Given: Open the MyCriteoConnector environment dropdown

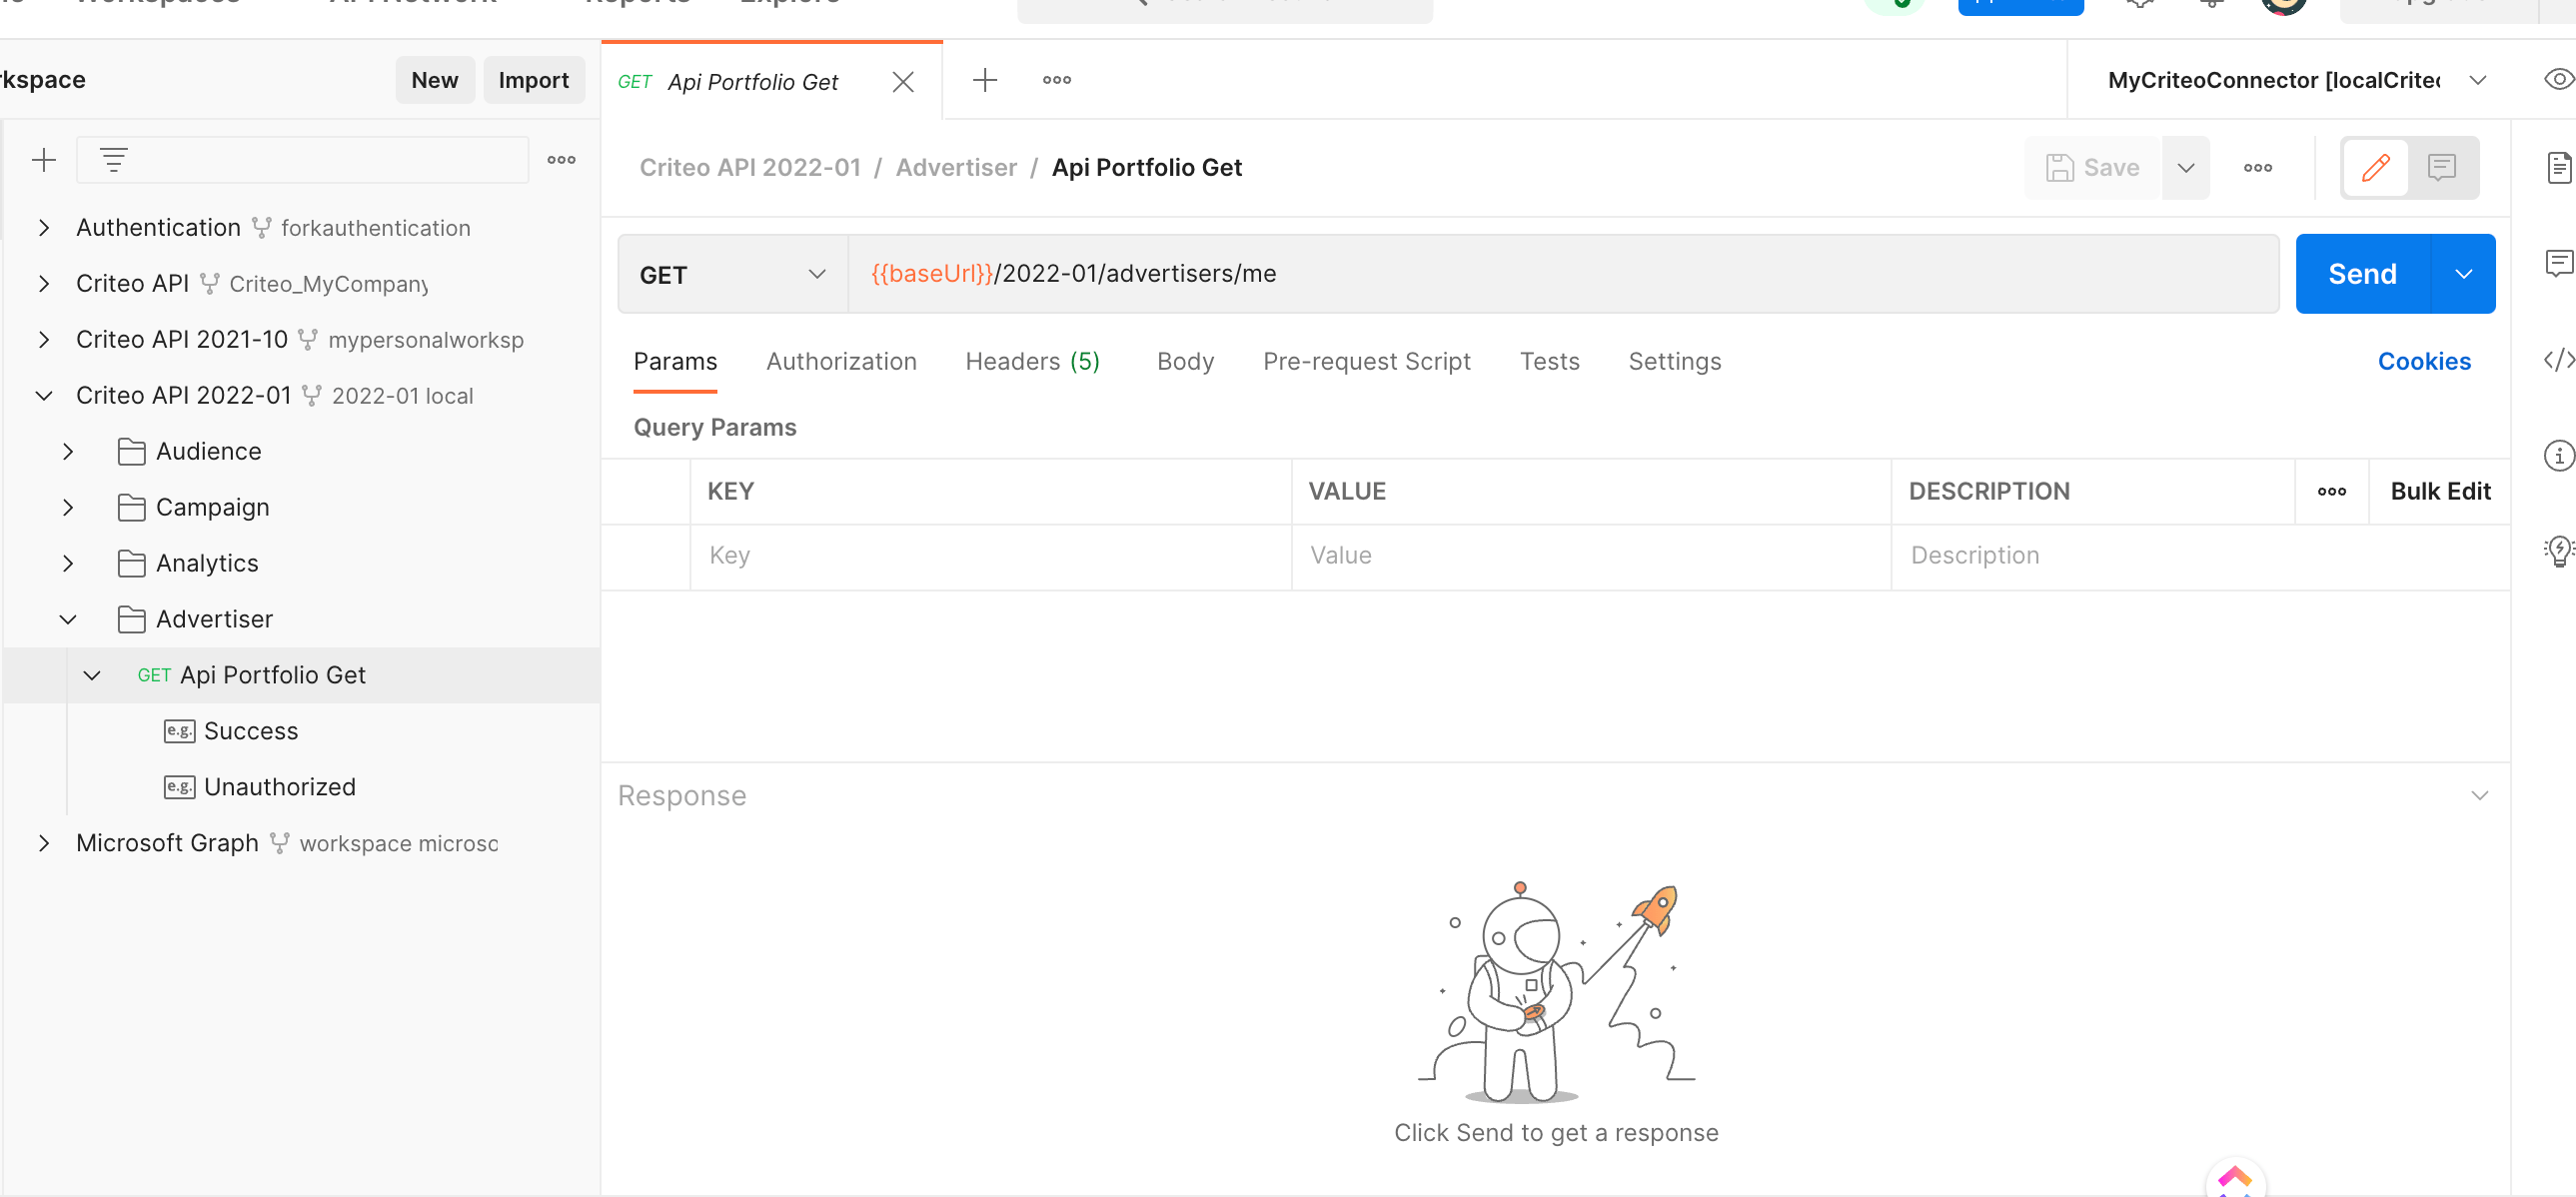Looking at the screenshot, I should [x=2297, y=80].
